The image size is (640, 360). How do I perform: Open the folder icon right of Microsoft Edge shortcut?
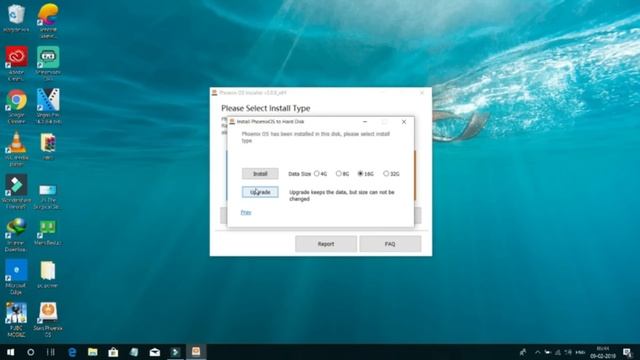tap(48, 274)
